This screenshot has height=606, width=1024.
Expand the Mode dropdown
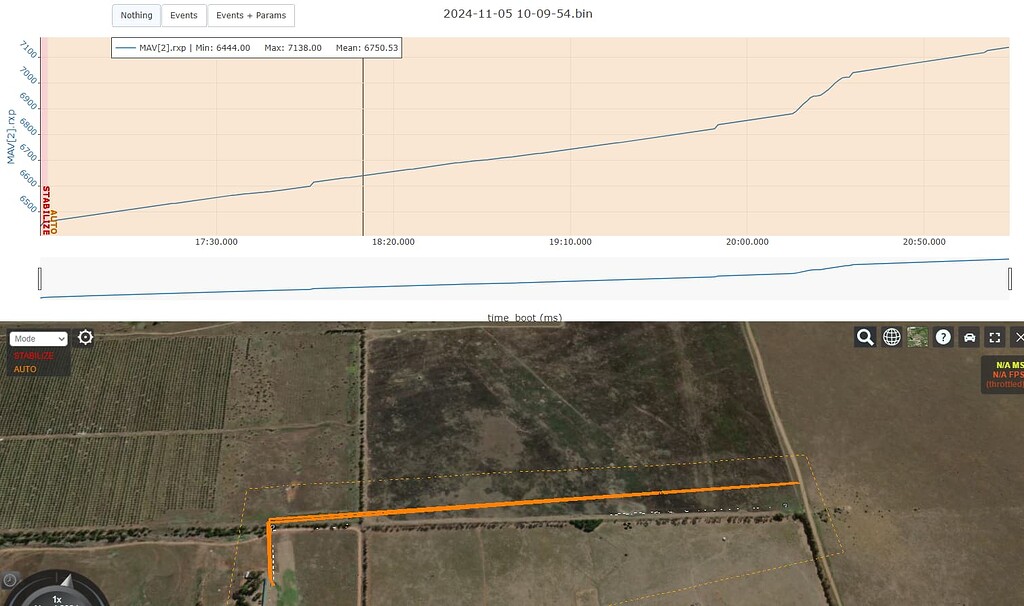(38, 339)
